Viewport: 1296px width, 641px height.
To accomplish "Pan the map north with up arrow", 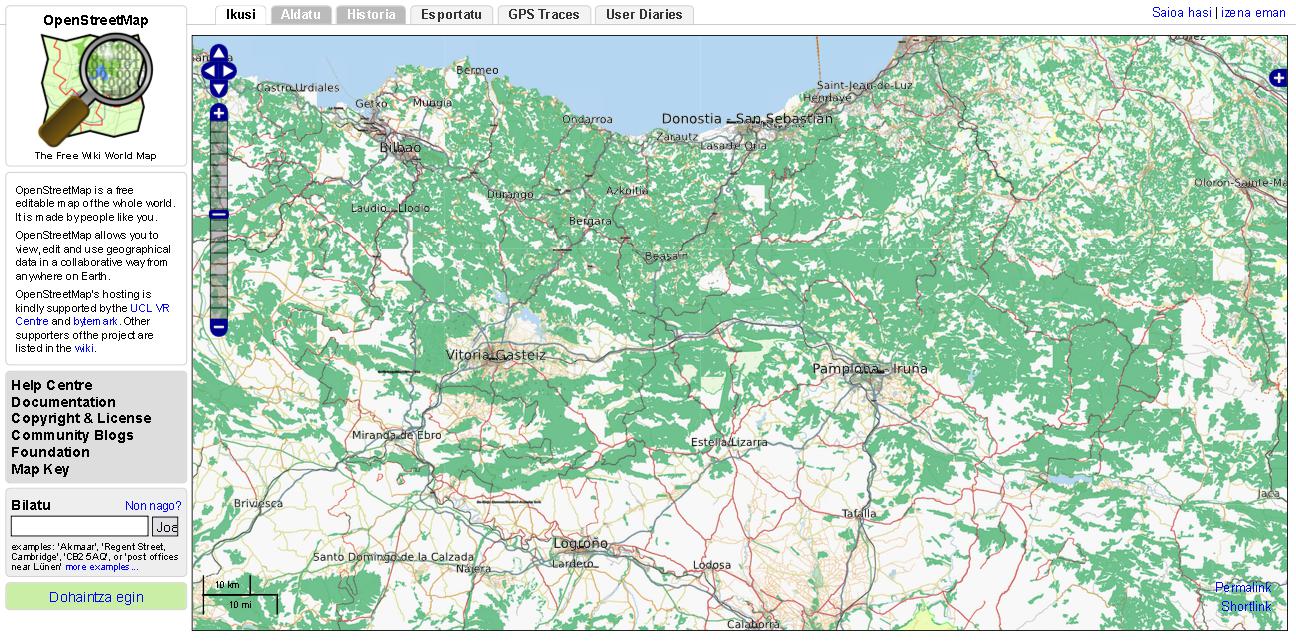I will click(219, 52).
